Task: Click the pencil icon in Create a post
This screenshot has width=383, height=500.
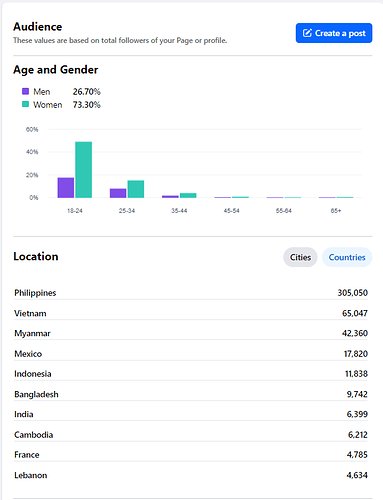Action: [307, 33]
